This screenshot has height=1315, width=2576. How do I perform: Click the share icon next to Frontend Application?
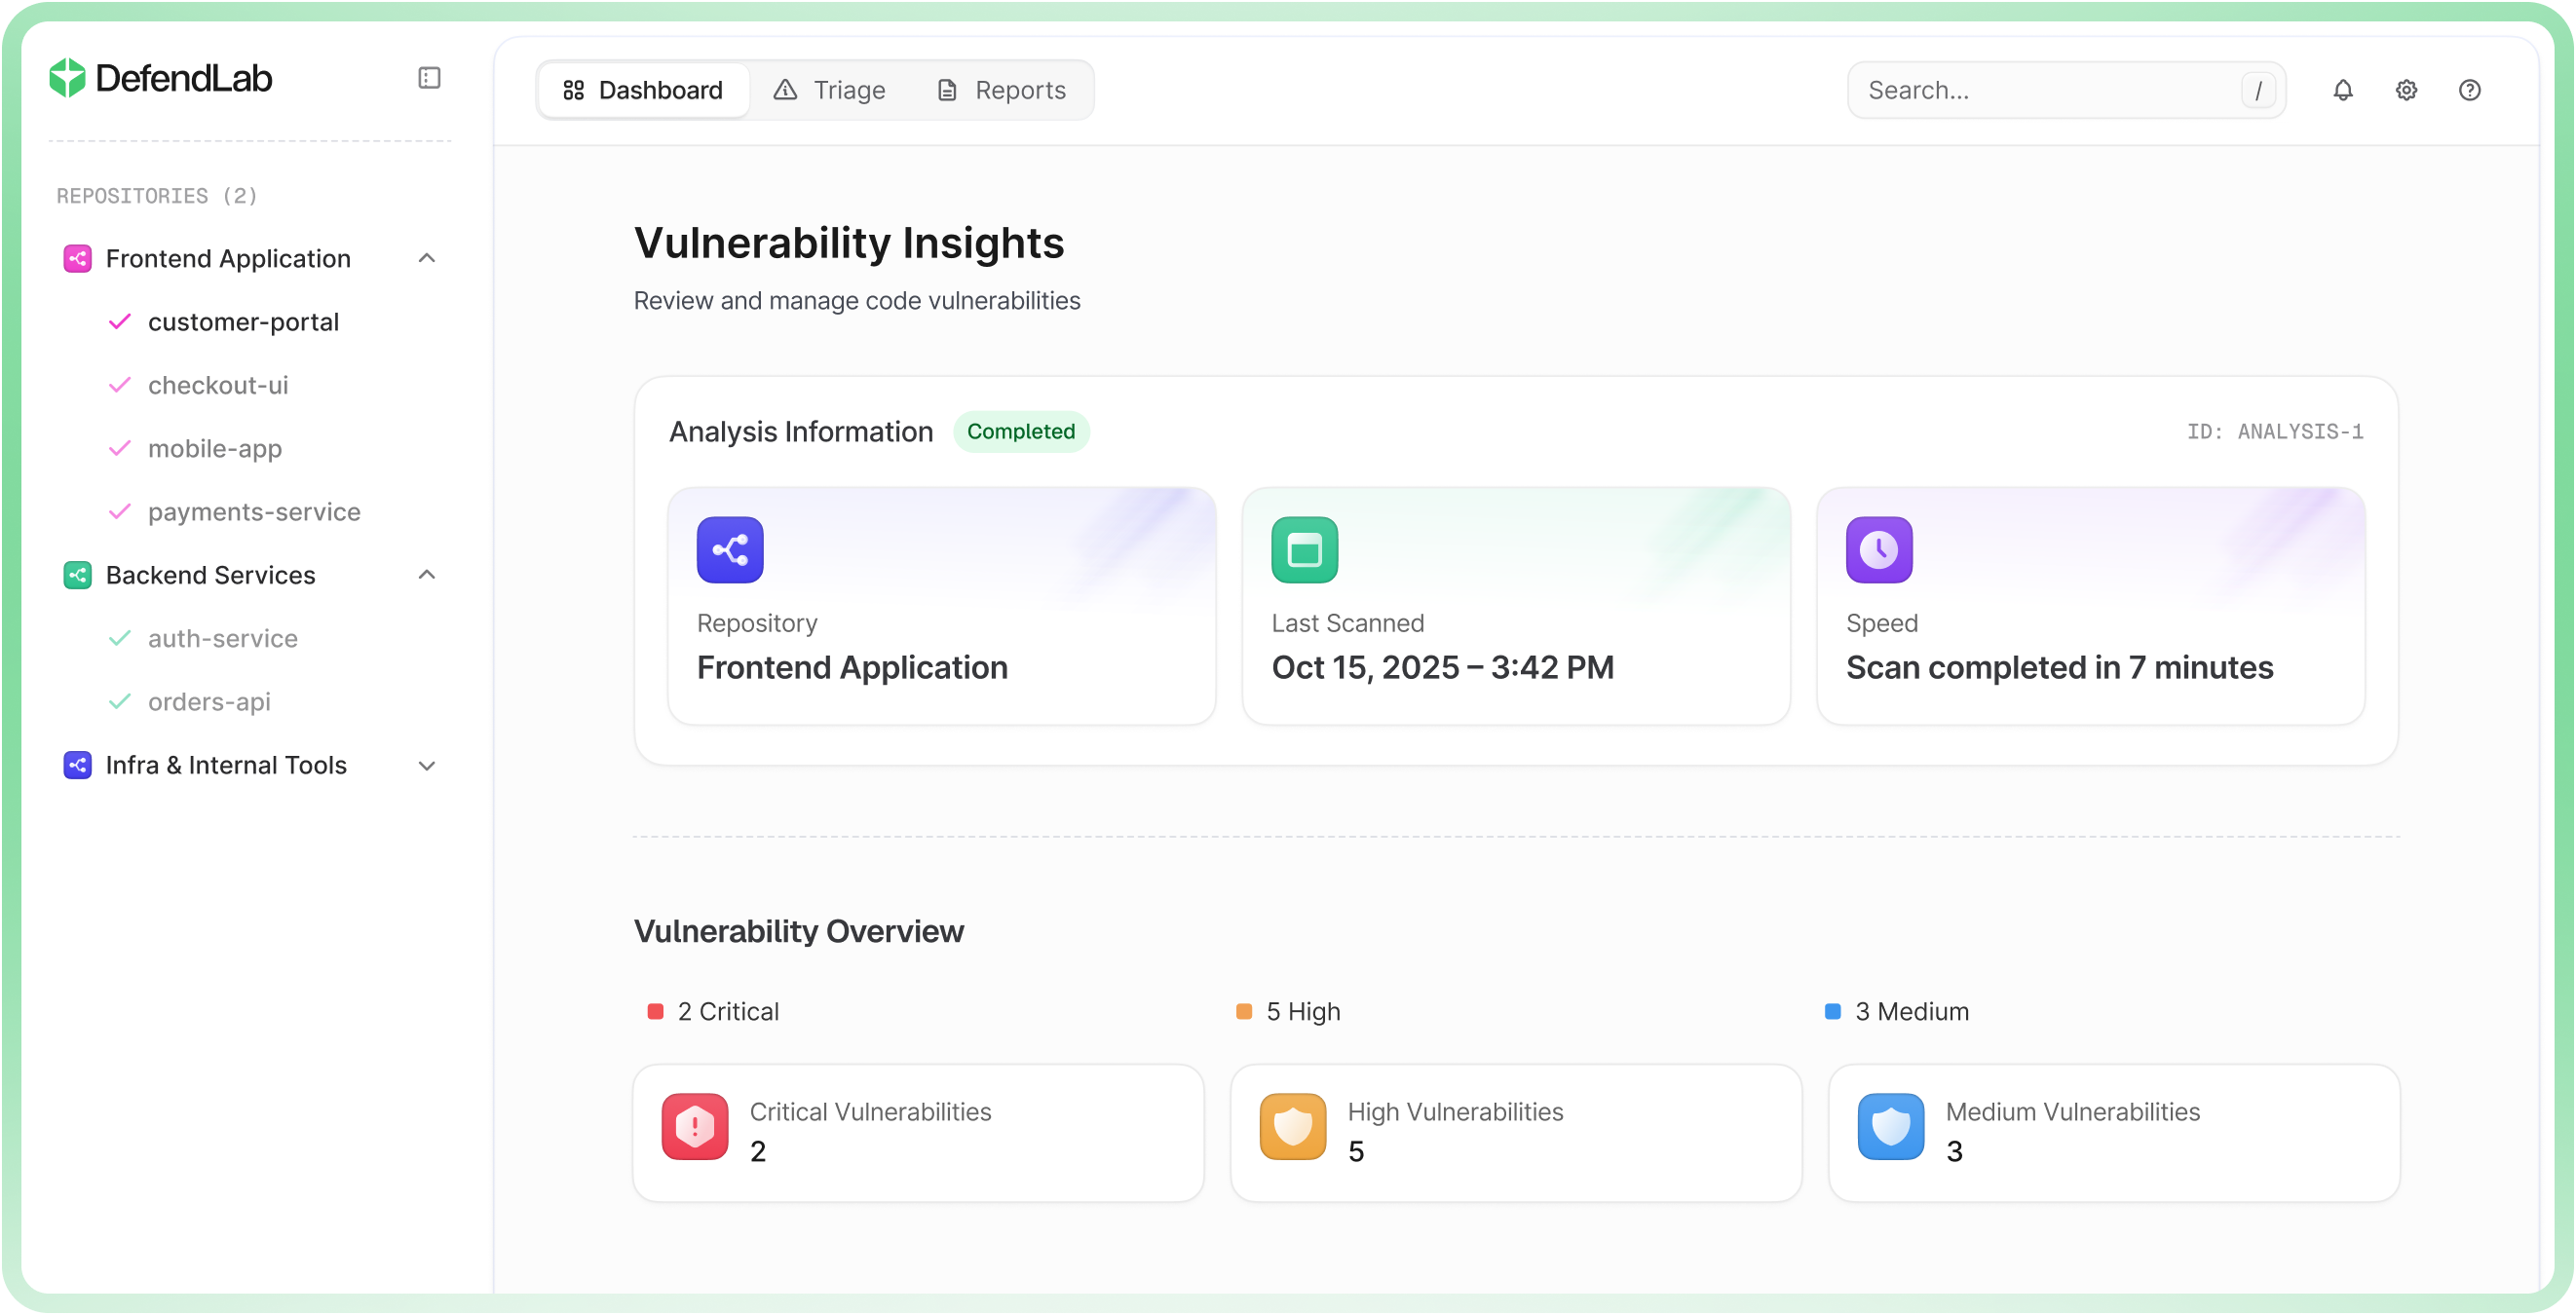78,258
